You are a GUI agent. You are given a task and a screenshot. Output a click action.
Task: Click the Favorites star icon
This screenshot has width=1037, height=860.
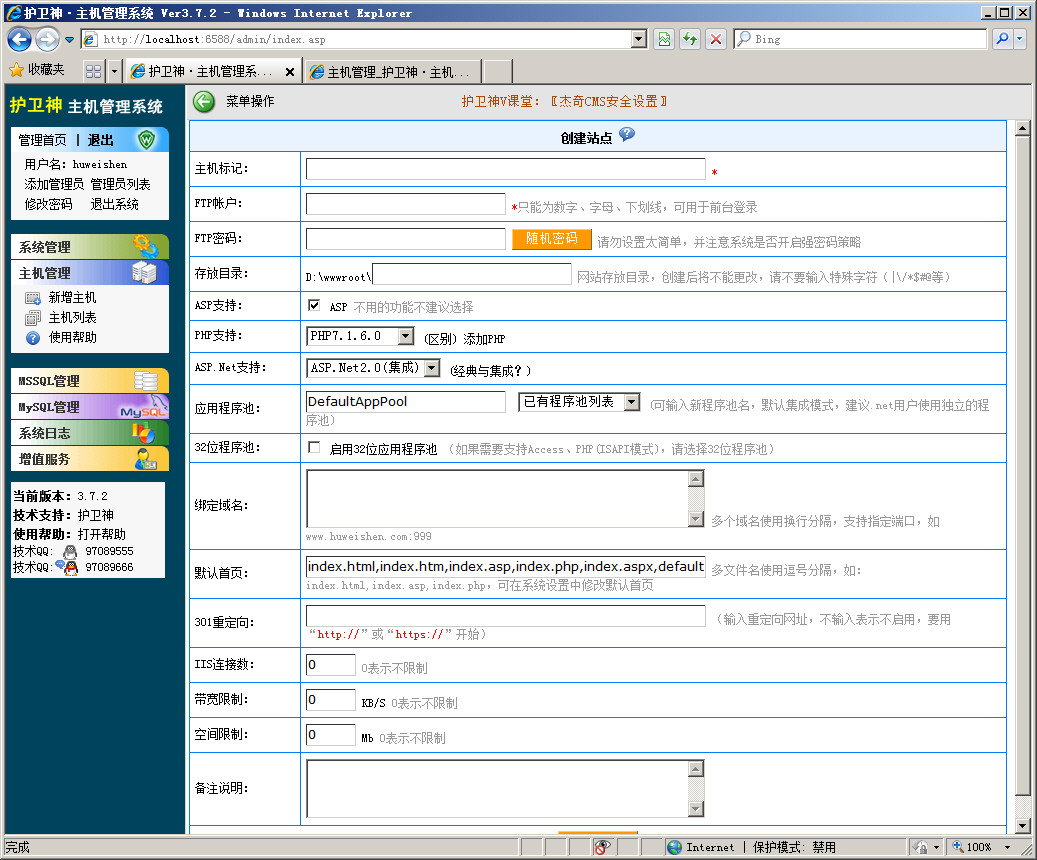17,69
